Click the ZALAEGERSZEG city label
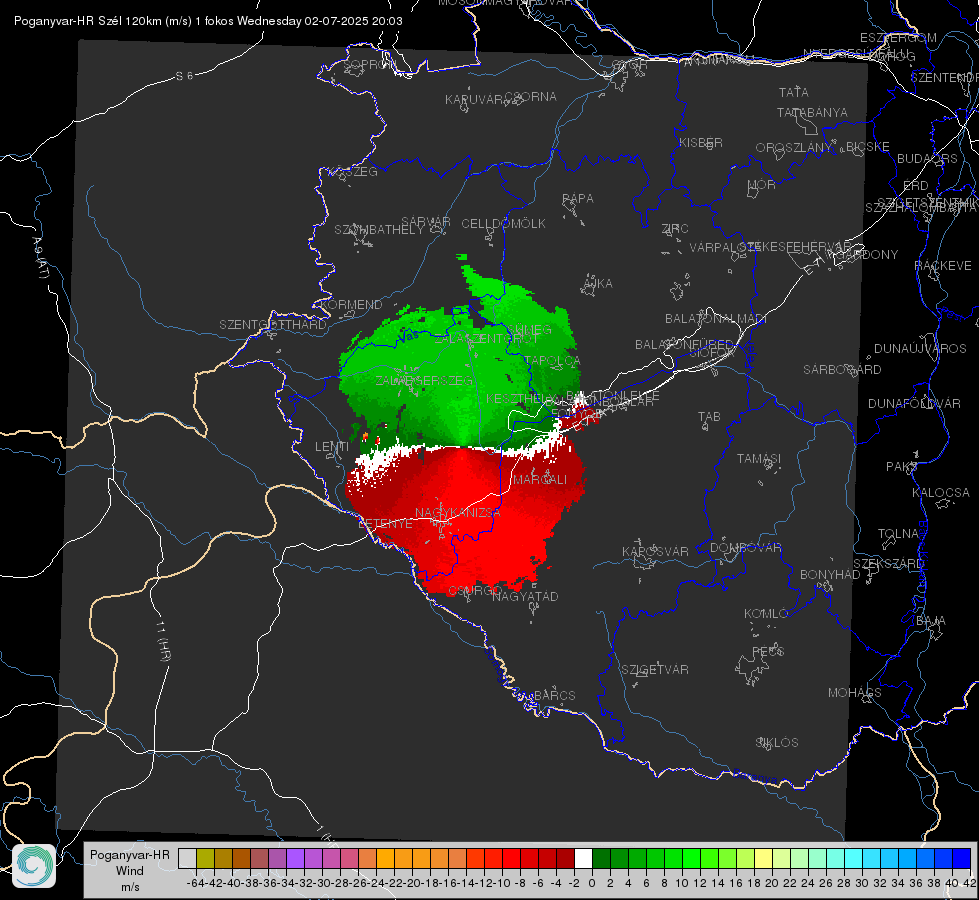 pyautogui.click(x=423, y=380)
